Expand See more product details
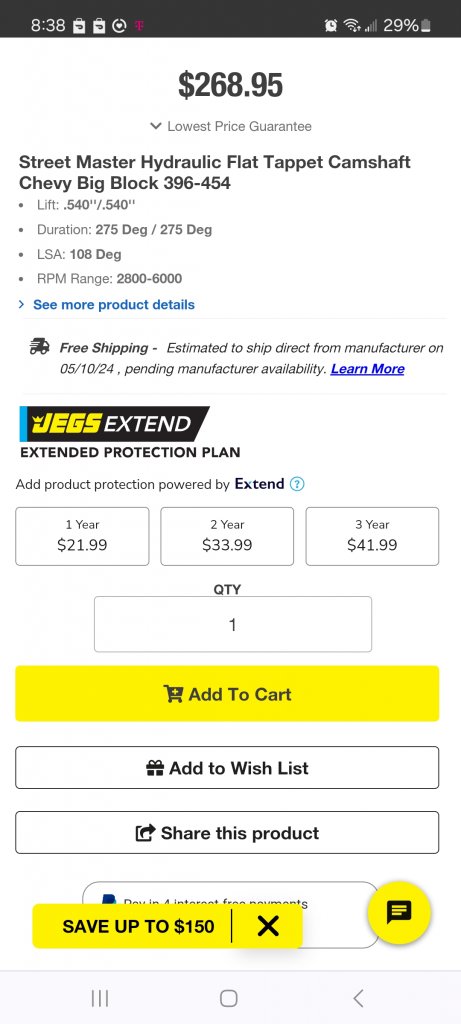This screenshot has height=1024, width=461. tap(114, 304)
